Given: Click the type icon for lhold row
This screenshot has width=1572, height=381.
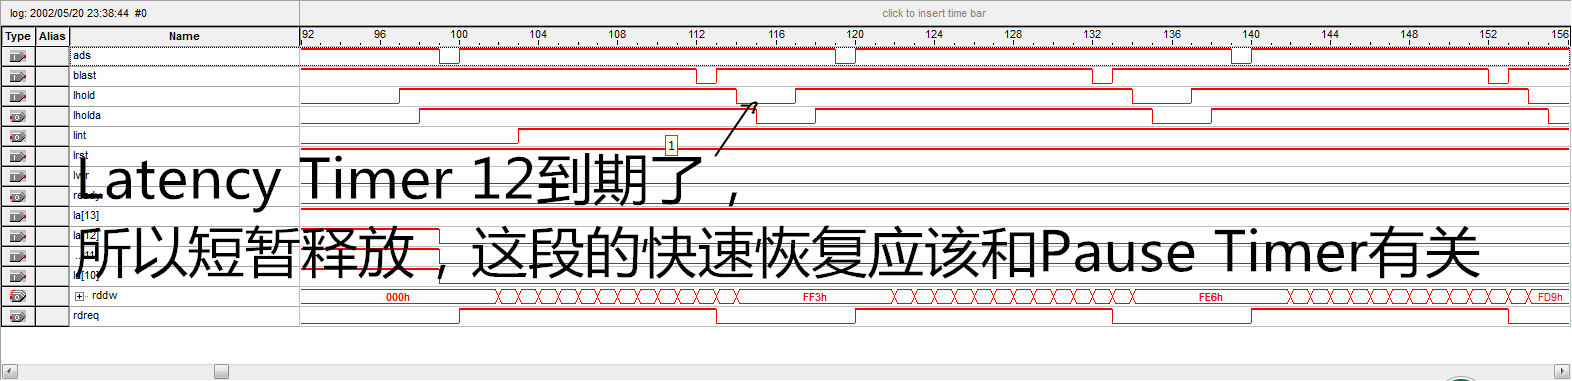Looking at the screenshot, I should click(17, 96).
